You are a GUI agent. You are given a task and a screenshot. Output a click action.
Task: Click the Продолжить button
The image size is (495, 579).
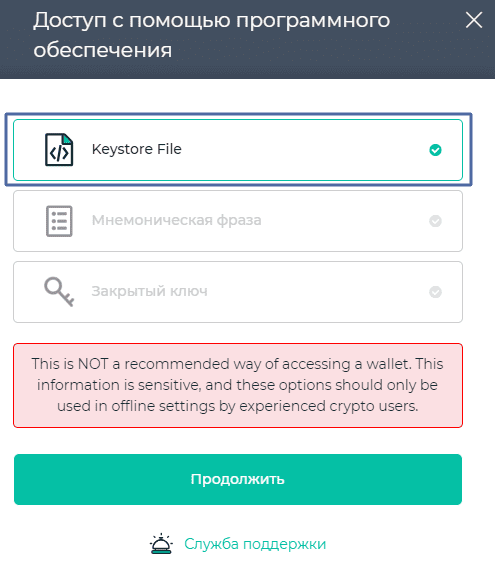238,479
